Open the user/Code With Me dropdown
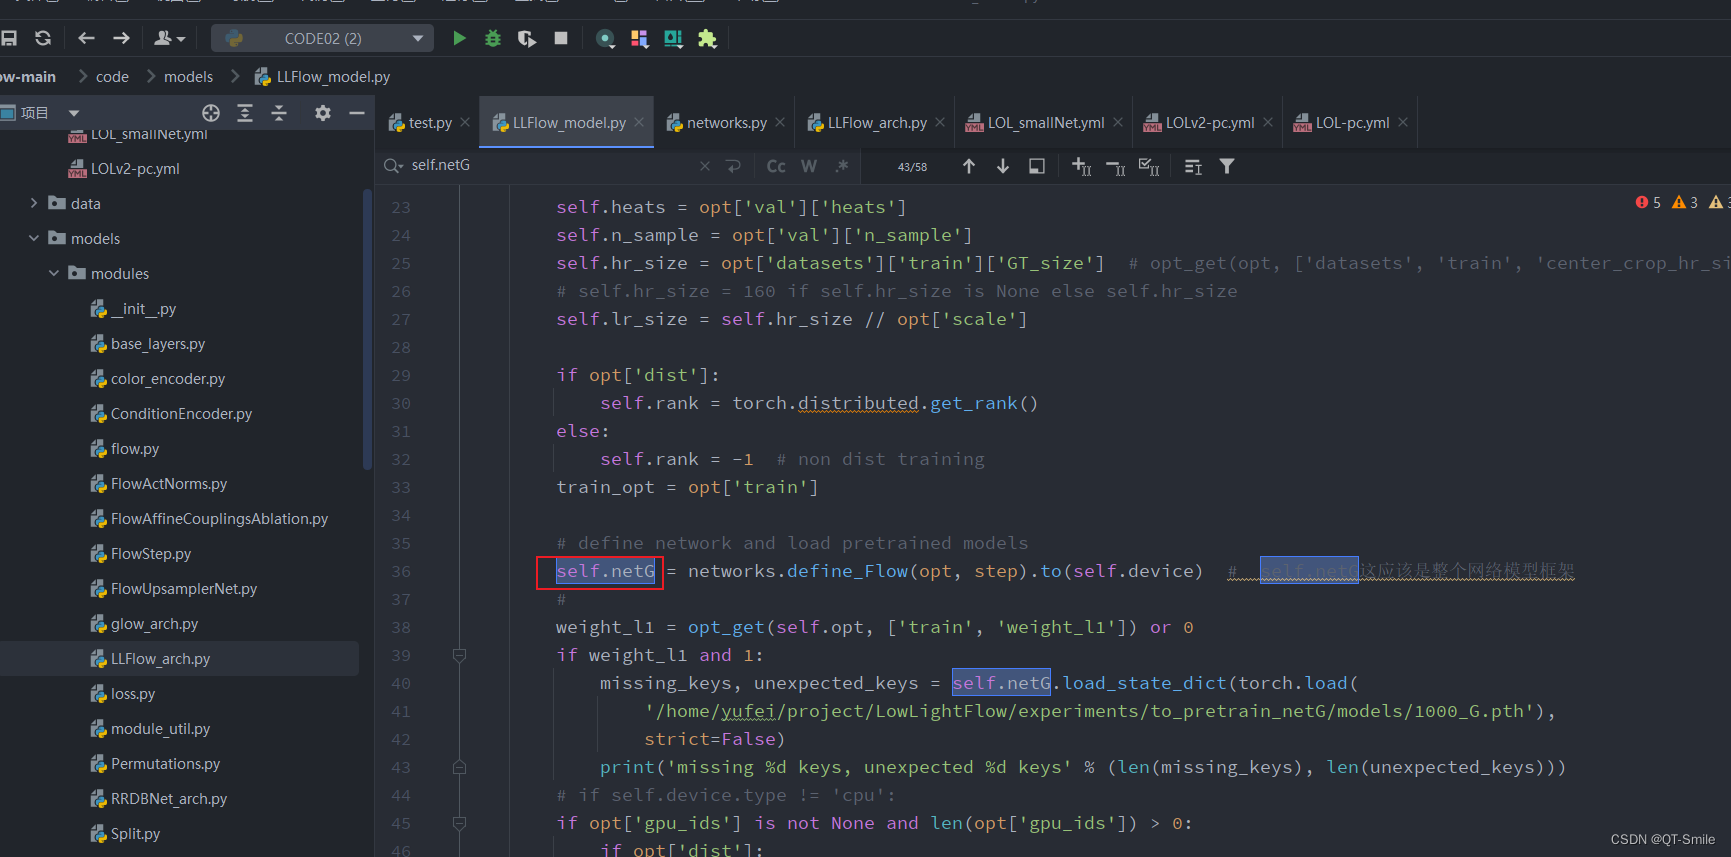The image size is (1731, 857). [169, 38]
